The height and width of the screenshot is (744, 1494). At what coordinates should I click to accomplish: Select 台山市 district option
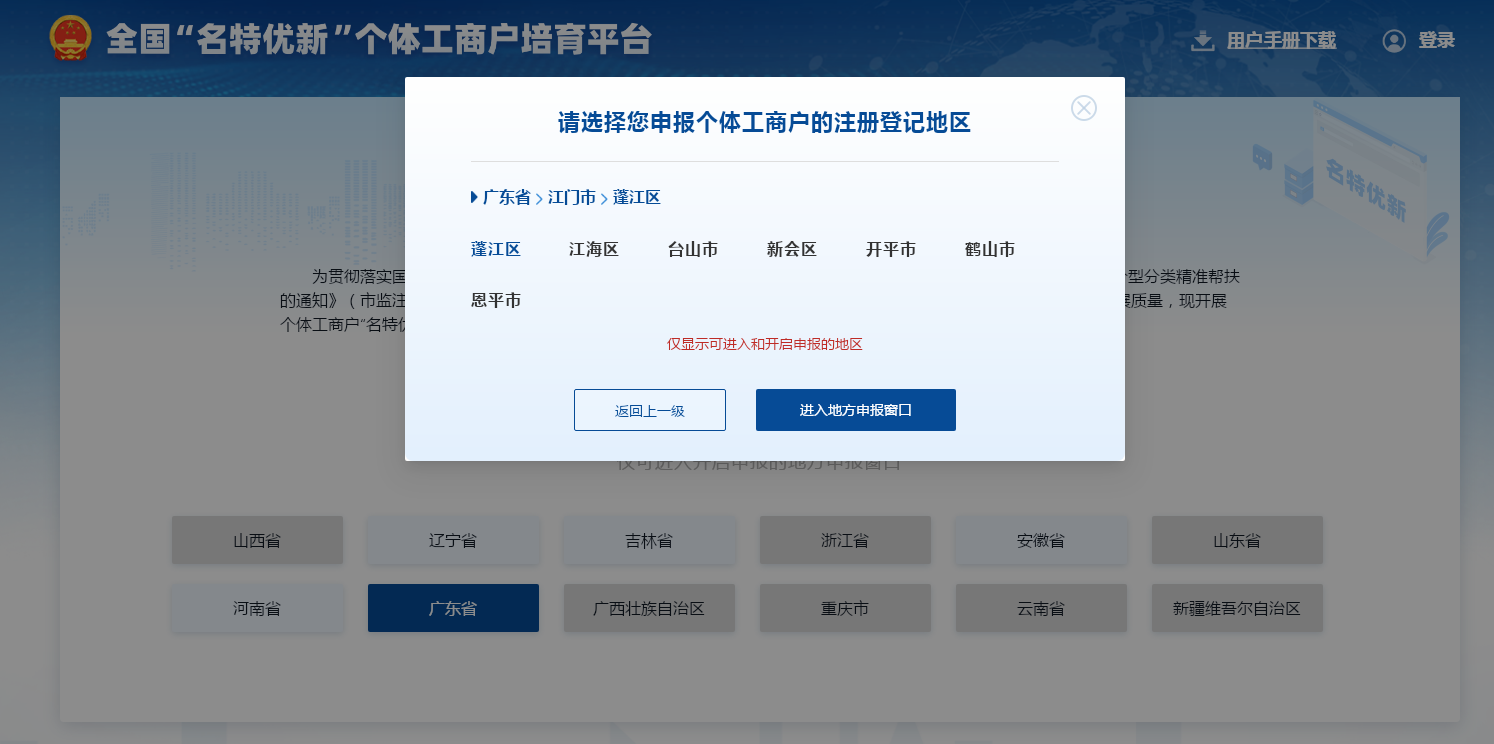tap(692, 249)
